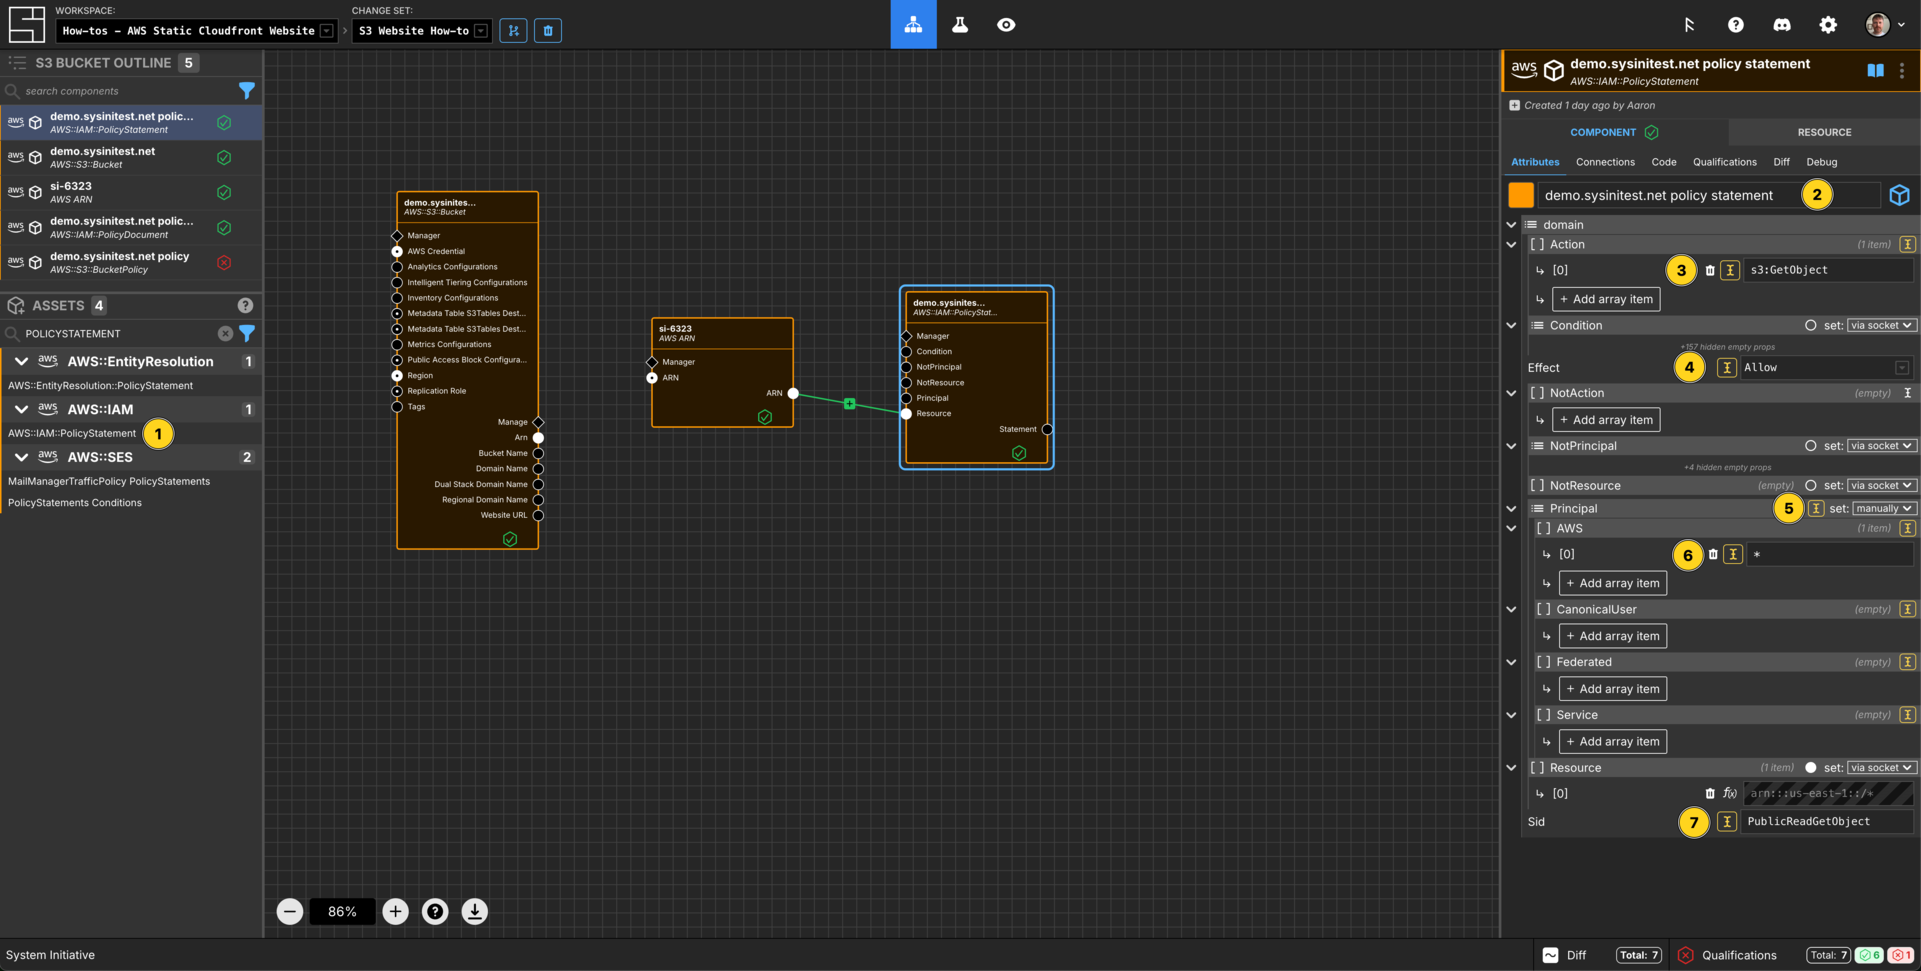The width and height of the screenshot is (1921, 971).
Task: Click the failed qualification icon for demo.sysinitest.net policy
Action: click(x=224, y=262)
